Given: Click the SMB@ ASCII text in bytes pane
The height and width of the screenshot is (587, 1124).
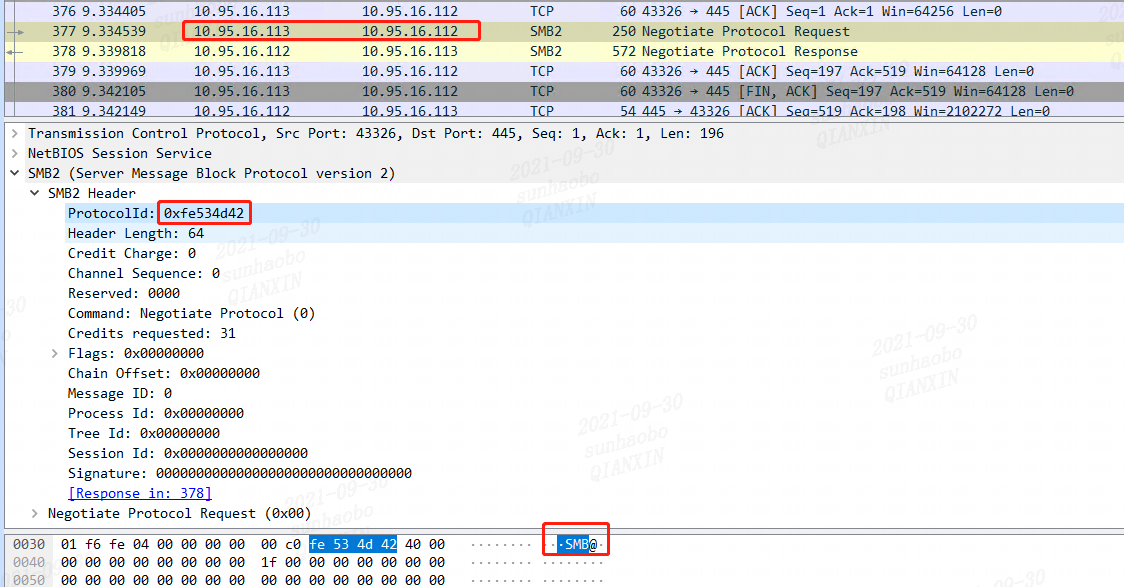Looking at the screenshot, I should point(575,544).
